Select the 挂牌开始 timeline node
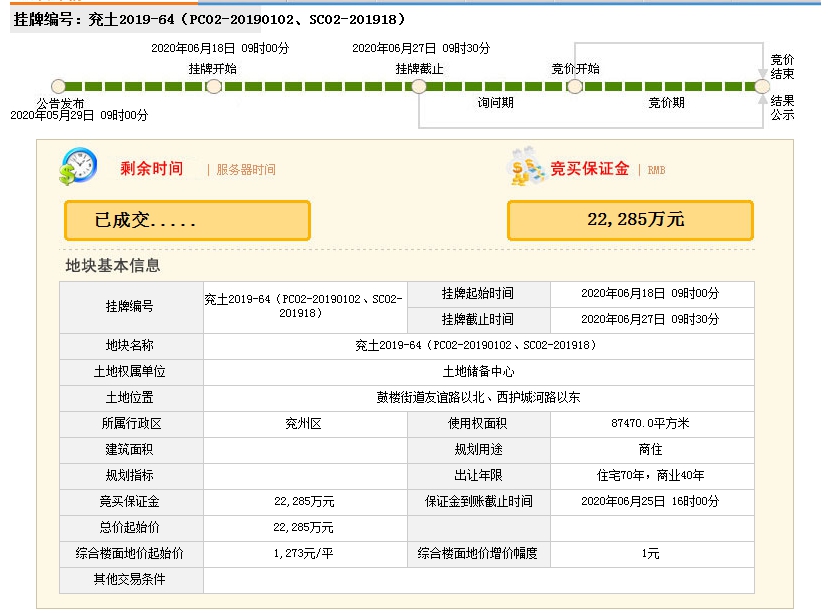This screenshot has height=613, width=830. (213, 87)
